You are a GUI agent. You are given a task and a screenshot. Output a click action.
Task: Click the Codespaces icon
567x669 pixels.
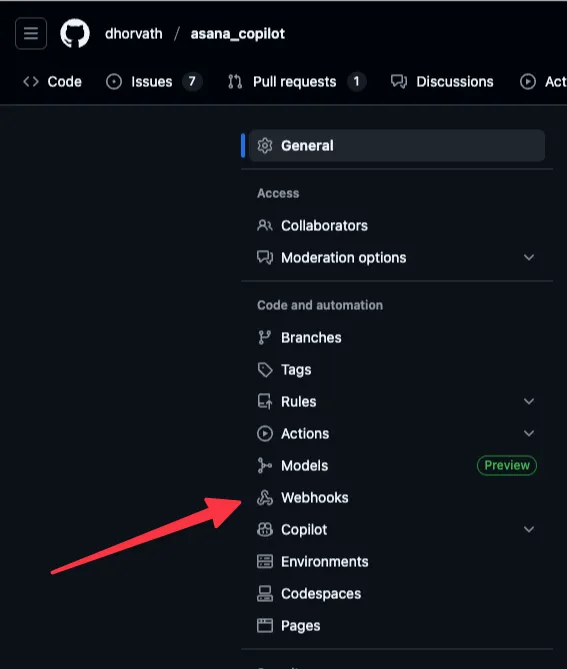coord(265,593)
